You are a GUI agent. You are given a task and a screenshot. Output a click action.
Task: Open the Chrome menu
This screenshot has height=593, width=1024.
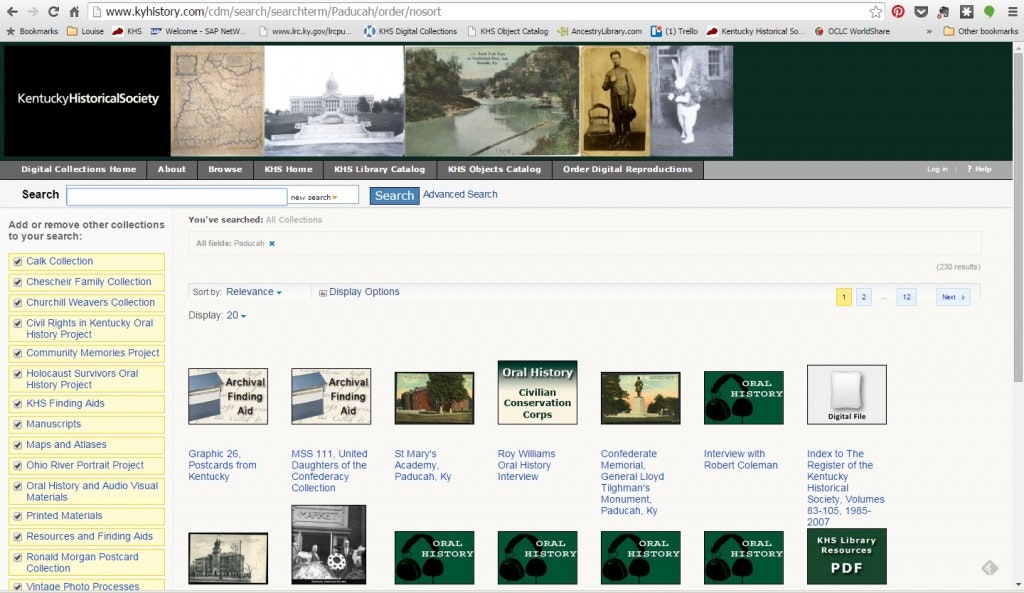(x=1012, y=11)
